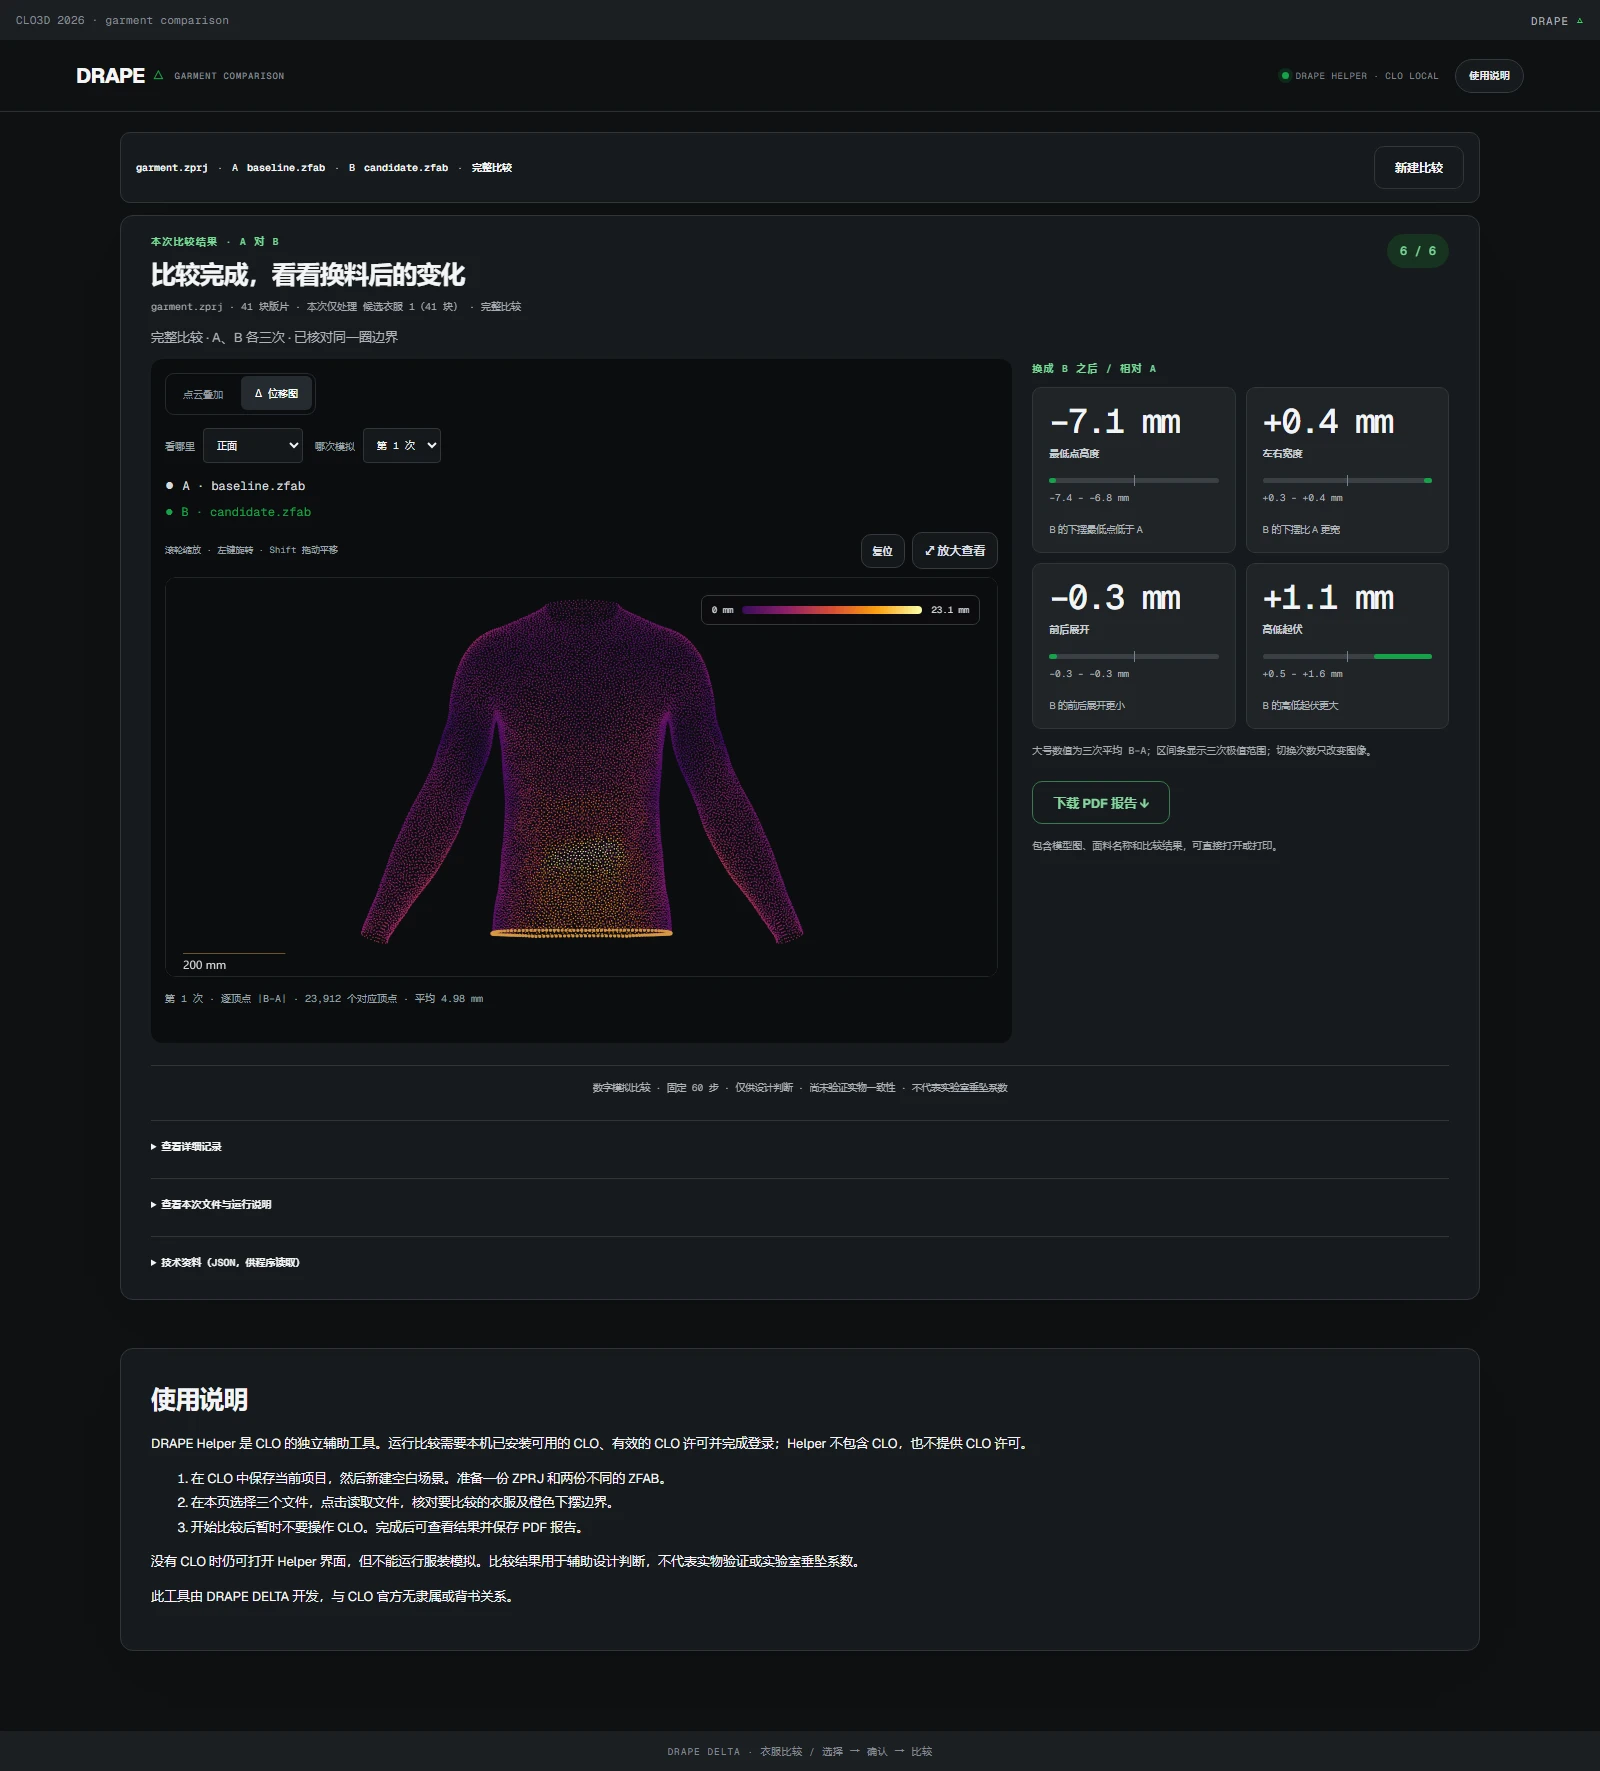Click the 6 / 6 progress badge
1600x1771 pixels.
pyautogui.click(x=1417, y=251)
